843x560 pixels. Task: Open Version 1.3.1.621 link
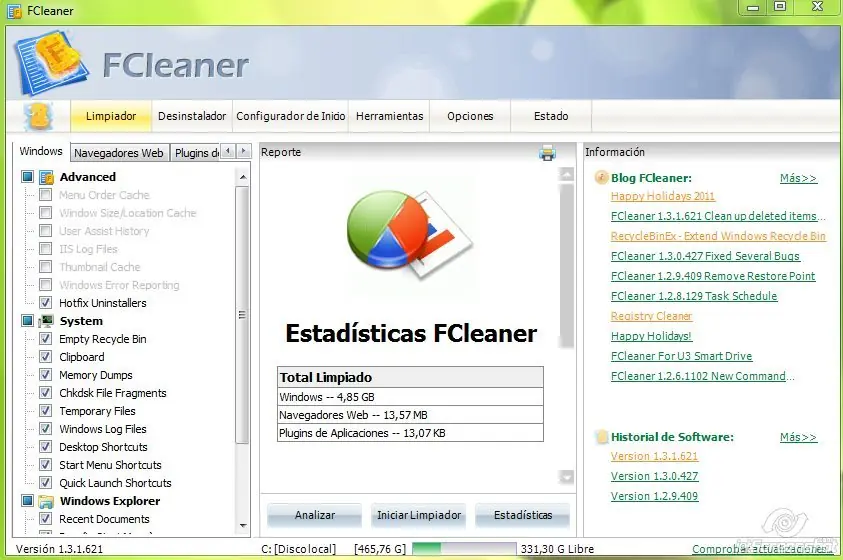coord(654,456)
